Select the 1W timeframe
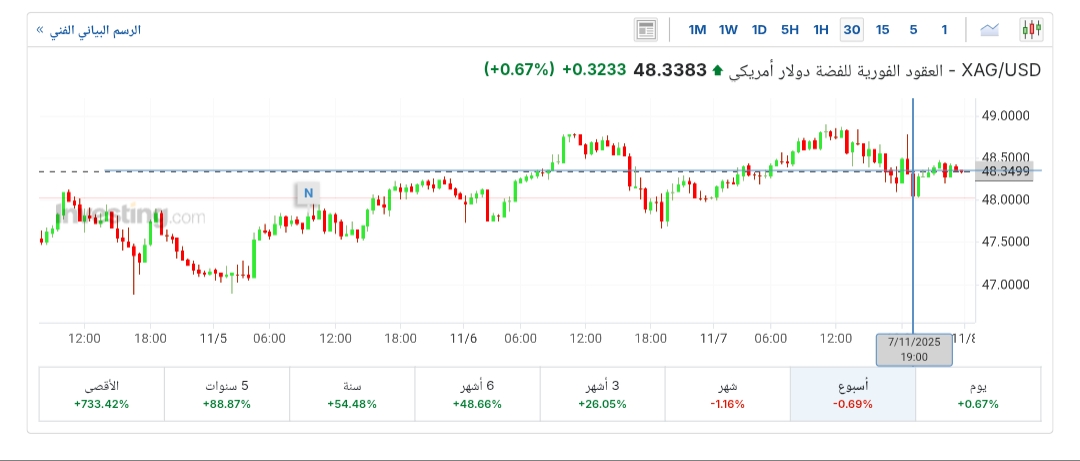1080x461 pixels. tap(728, 29)
